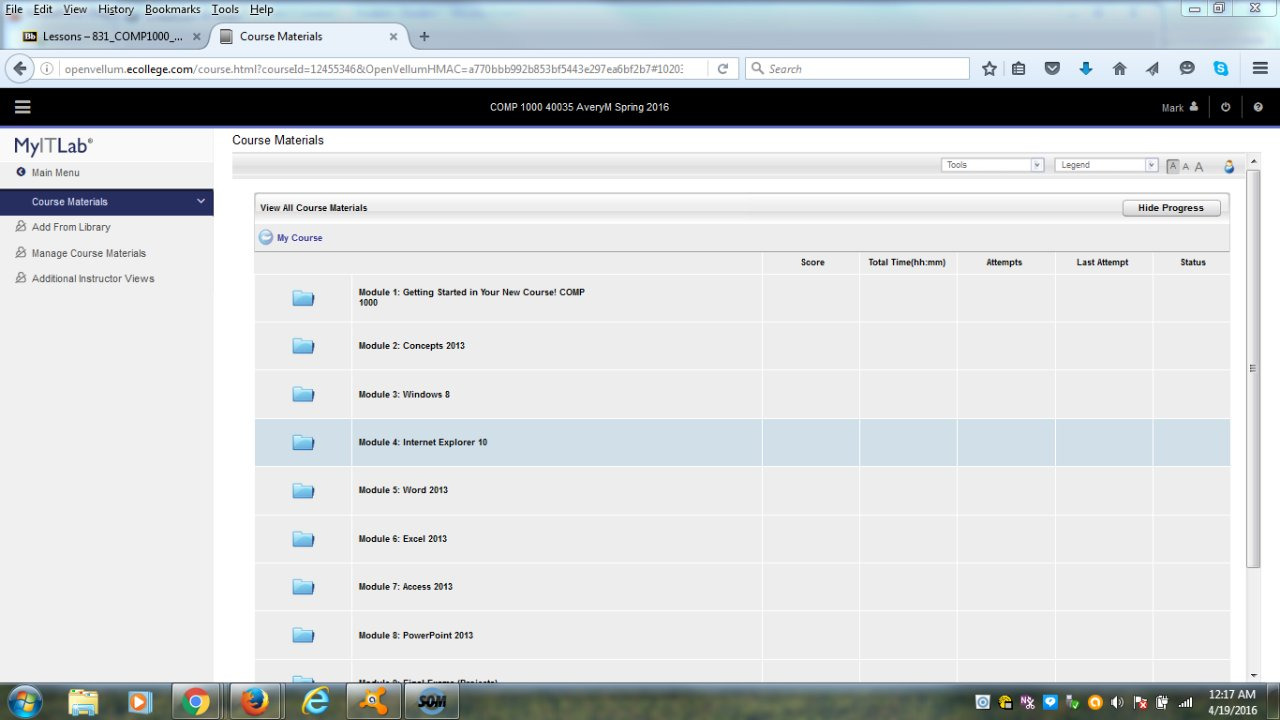This screenshot has width=1280, height=720.
Task: Collapse the Course Materials sidebar chevron
Action: point(201,201)
